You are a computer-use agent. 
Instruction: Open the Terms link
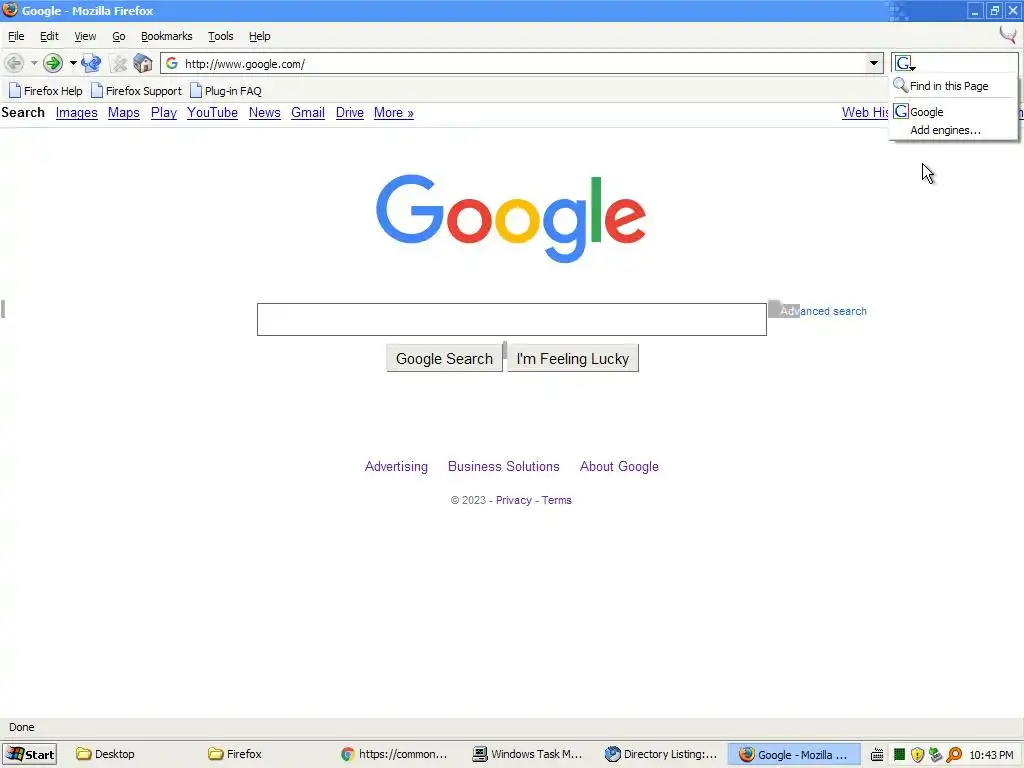[556, 500]
